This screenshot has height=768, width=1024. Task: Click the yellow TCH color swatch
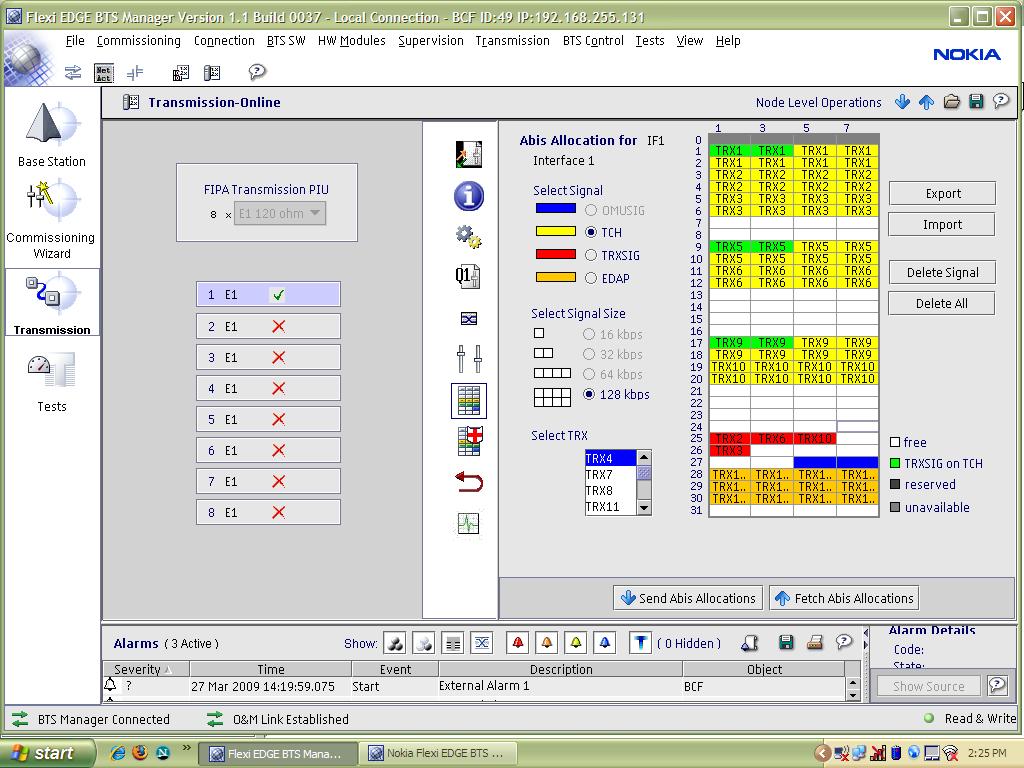coord(555,232)
